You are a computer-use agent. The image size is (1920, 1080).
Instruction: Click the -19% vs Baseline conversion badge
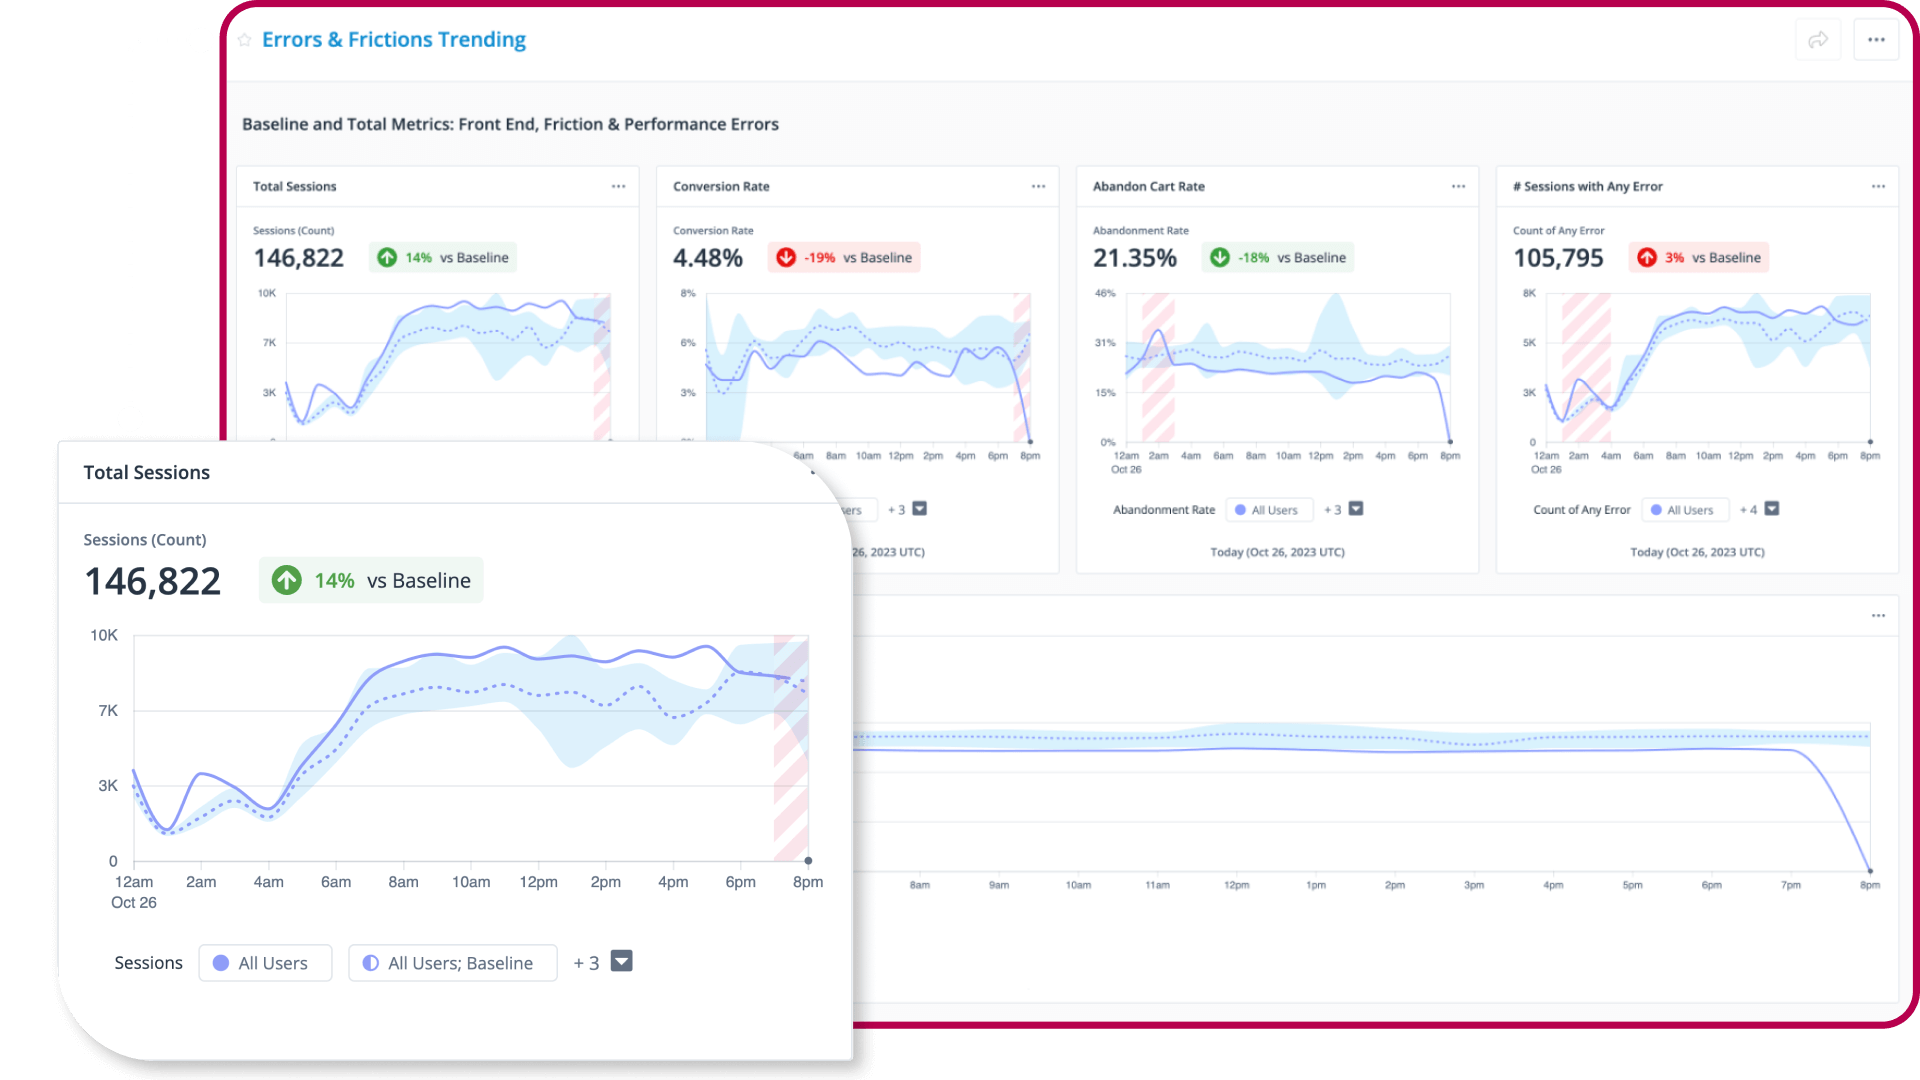click(845, 258)
